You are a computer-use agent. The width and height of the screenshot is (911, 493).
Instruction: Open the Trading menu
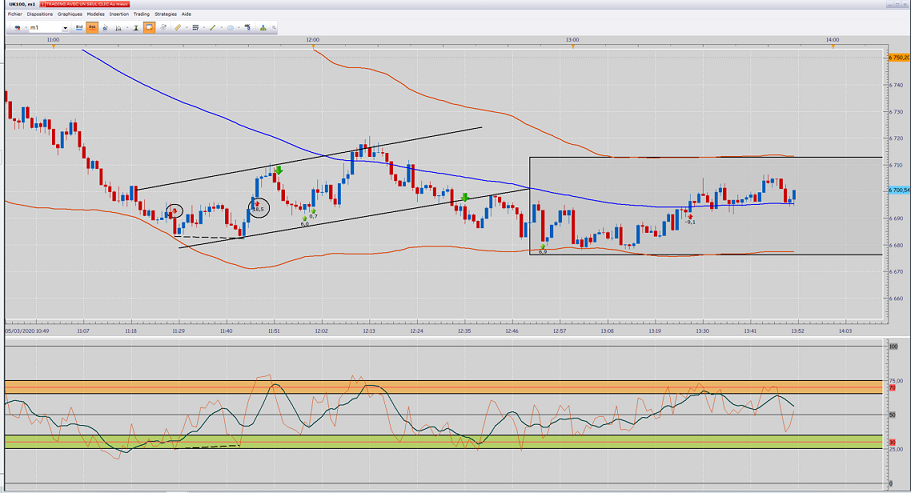pos(141,14)
